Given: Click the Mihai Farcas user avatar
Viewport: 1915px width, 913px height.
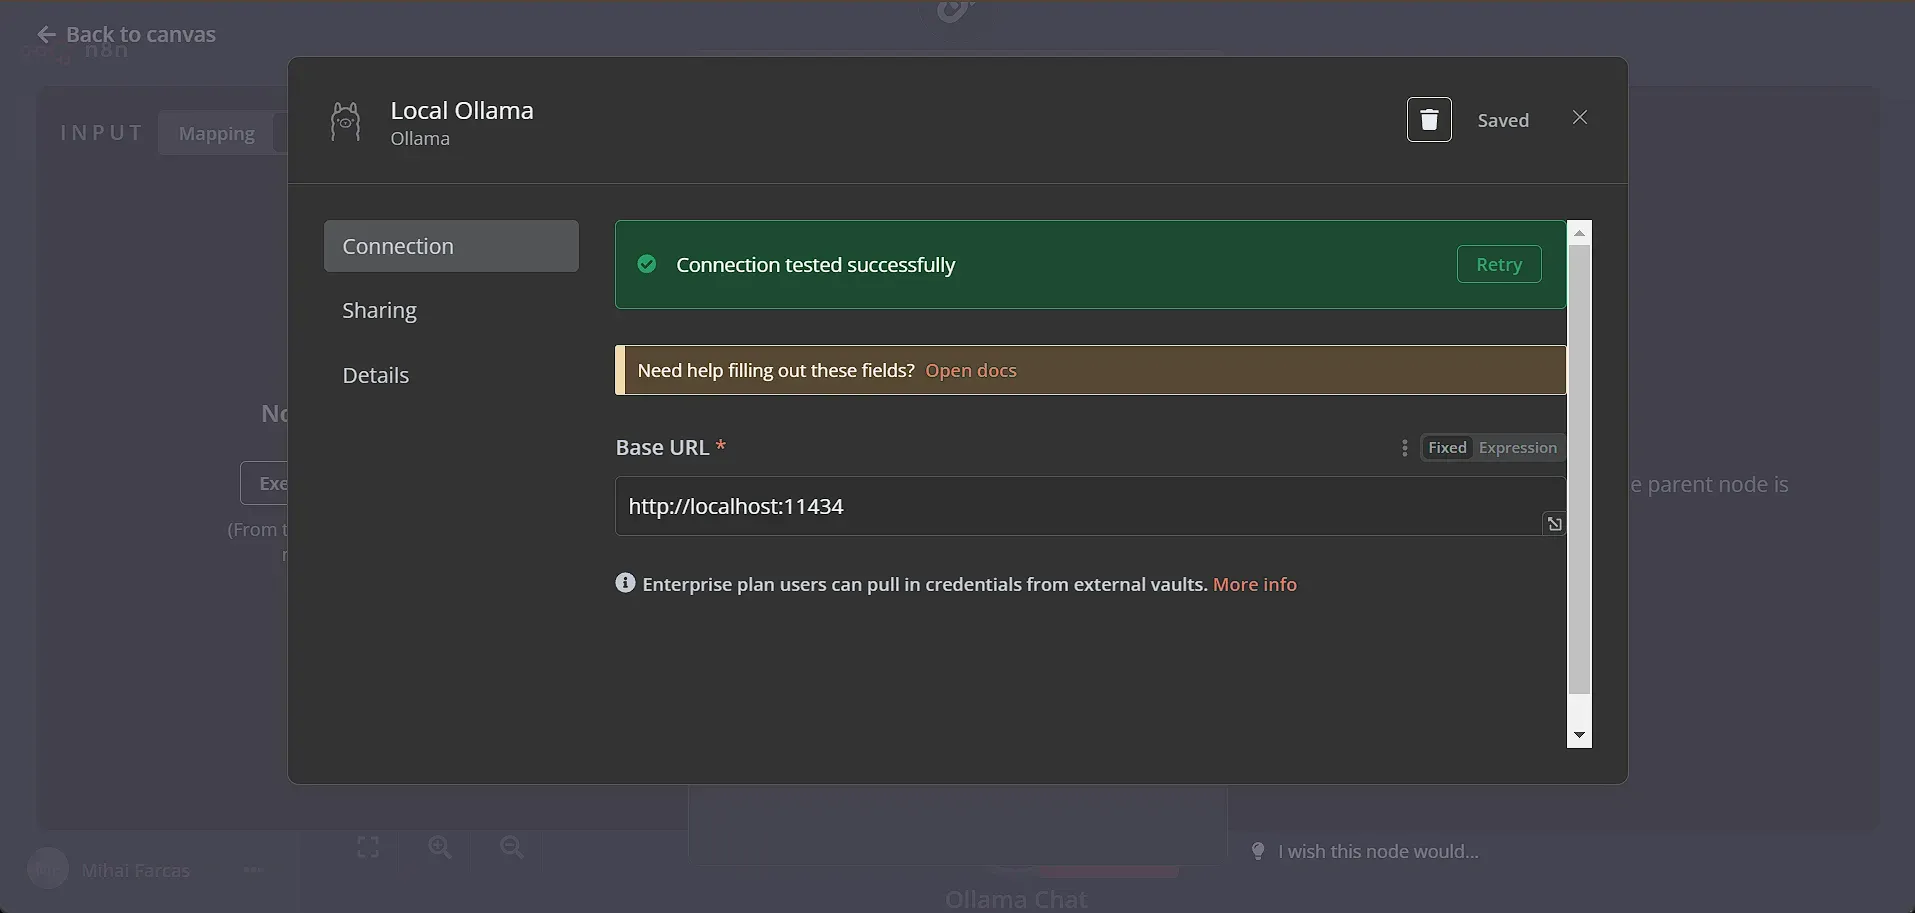Looking at the screenshot, I should (46, 868).
